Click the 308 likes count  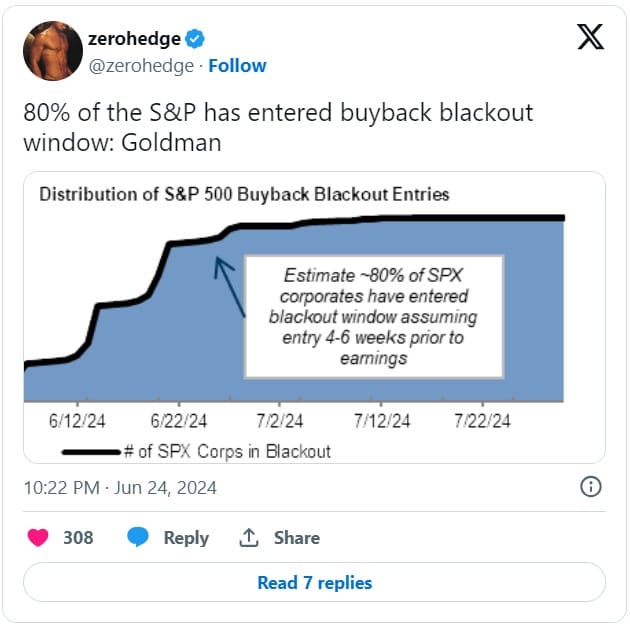(78, 538)
